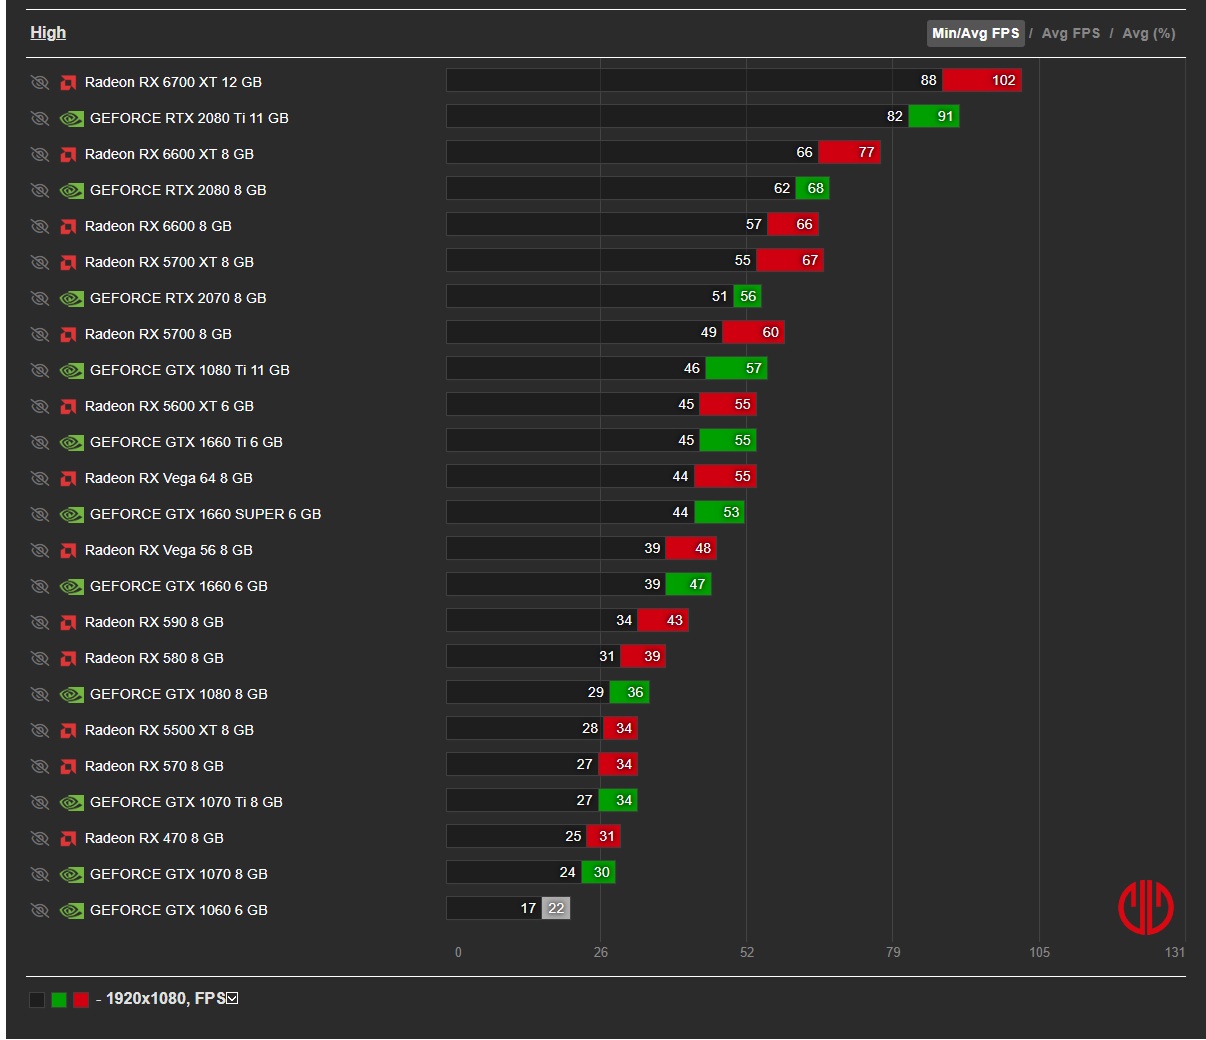The image size is (1206, 1040).
Task: Select the GEFORCE GTX 1070 Ti 8 GB label
Action: [186, 802]
